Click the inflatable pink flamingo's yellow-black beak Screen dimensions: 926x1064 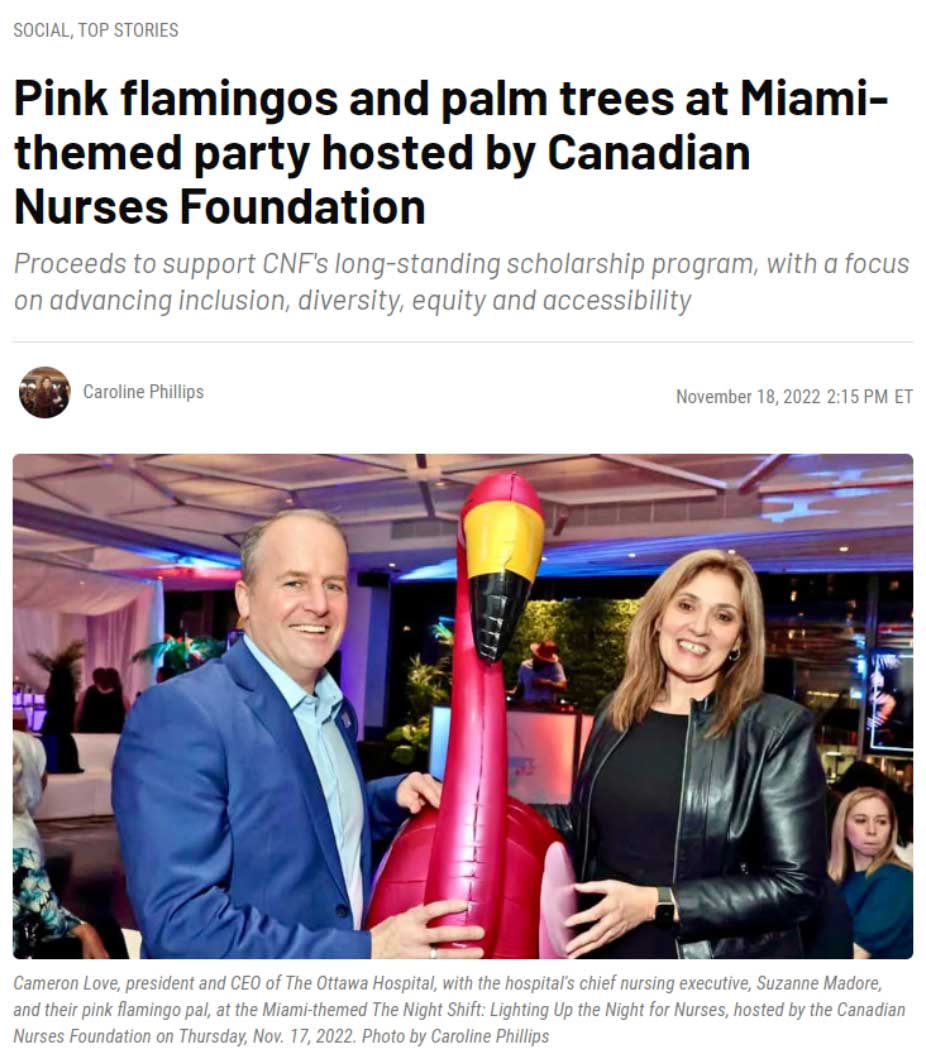point(503,582)
